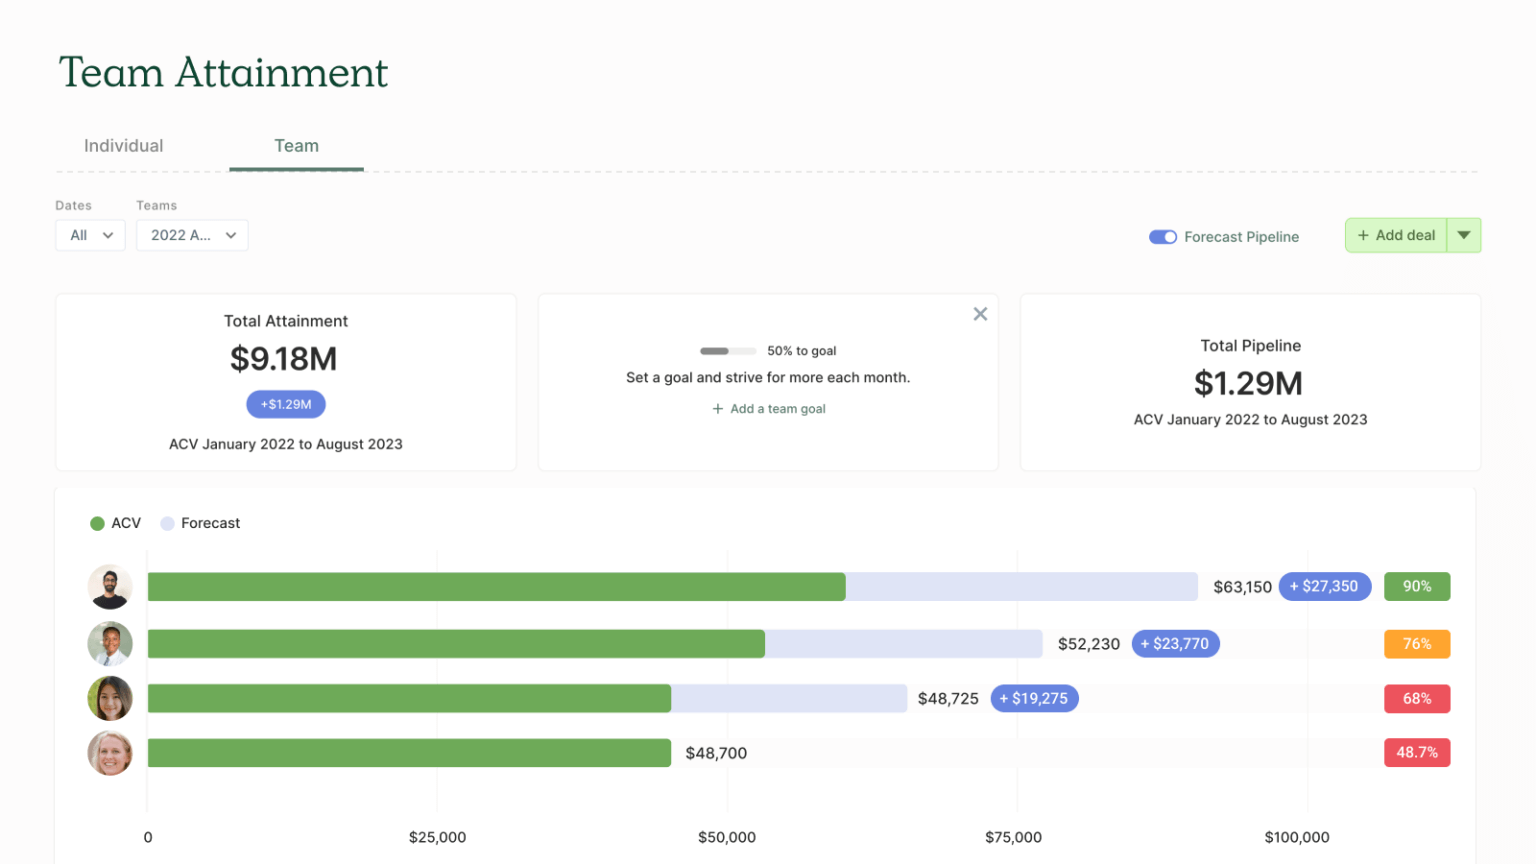Disable the Forecast Pipeline toggle

1162,237
